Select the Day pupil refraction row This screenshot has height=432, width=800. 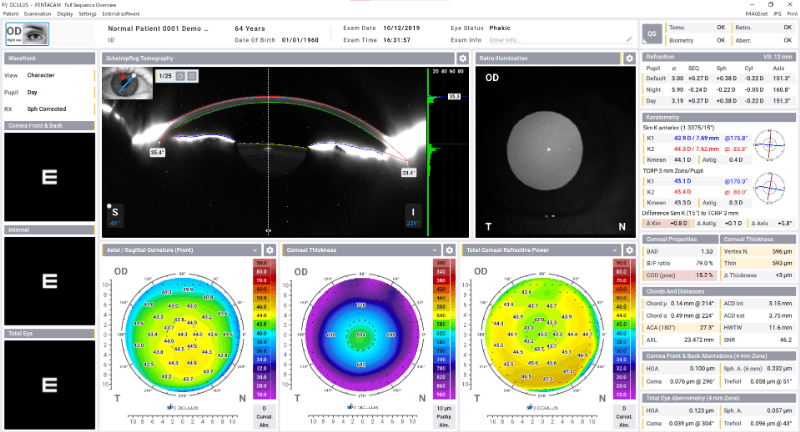pyautogui.click(x=718, y=101)
